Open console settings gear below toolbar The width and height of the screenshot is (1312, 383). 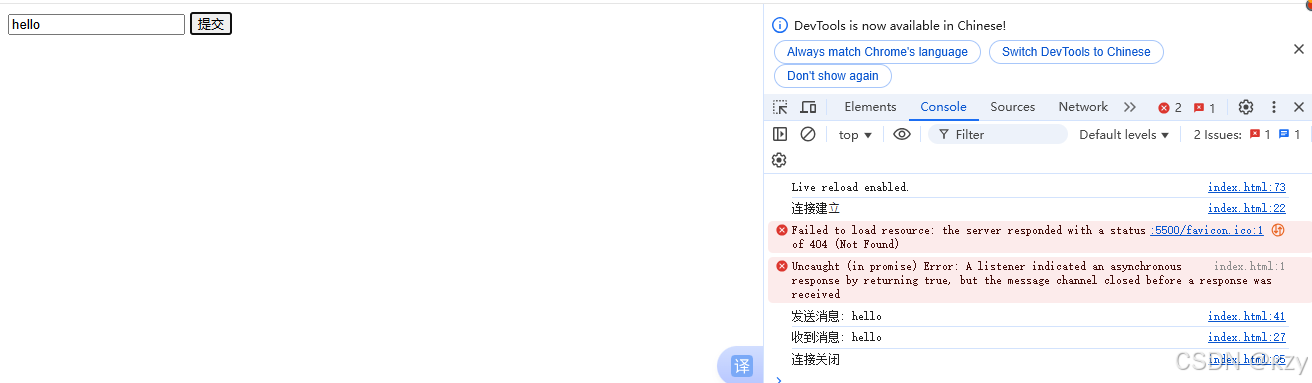coord(779,160)
